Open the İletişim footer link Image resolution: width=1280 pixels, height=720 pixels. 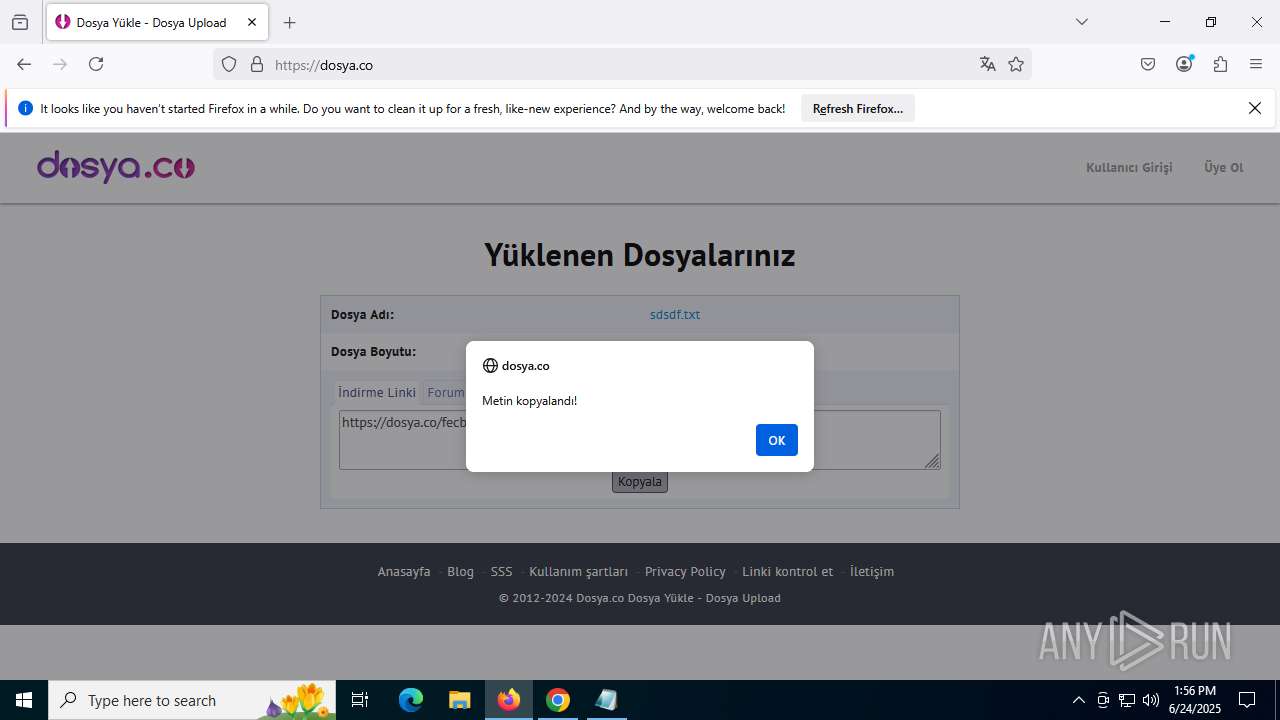872,571
